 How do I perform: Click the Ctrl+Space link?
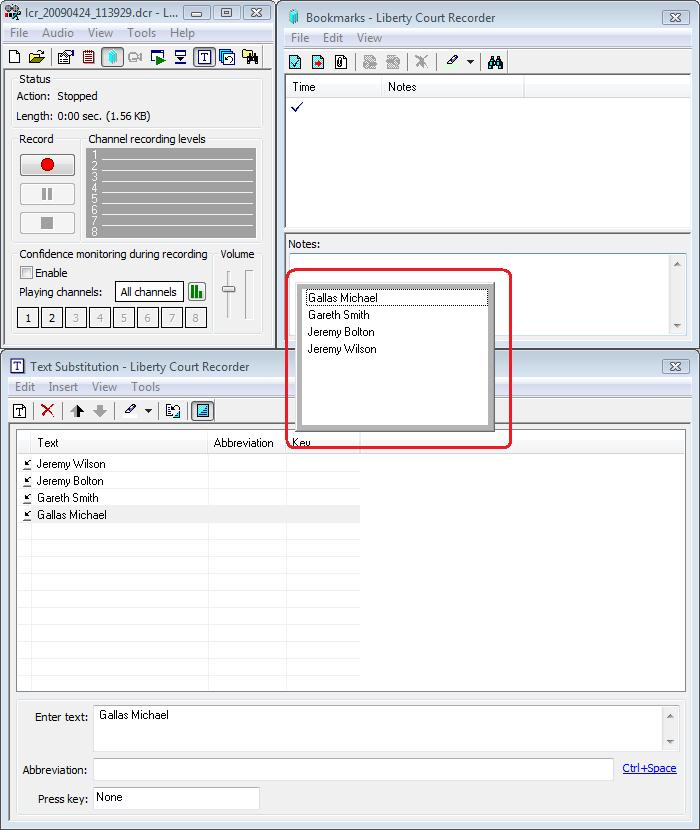click(649, 768)
